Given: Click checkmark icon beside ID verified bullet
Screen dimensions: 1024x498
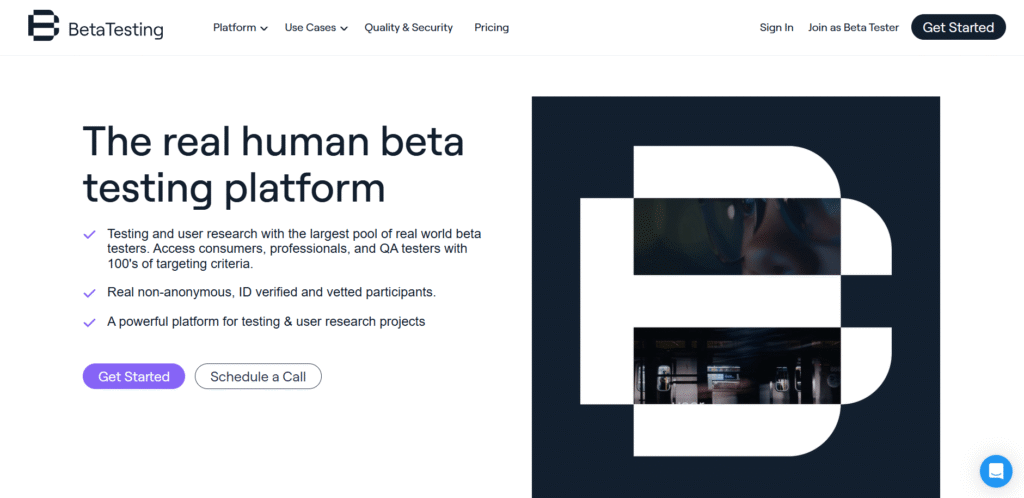Looking at the screenshot, I should 89,293.
